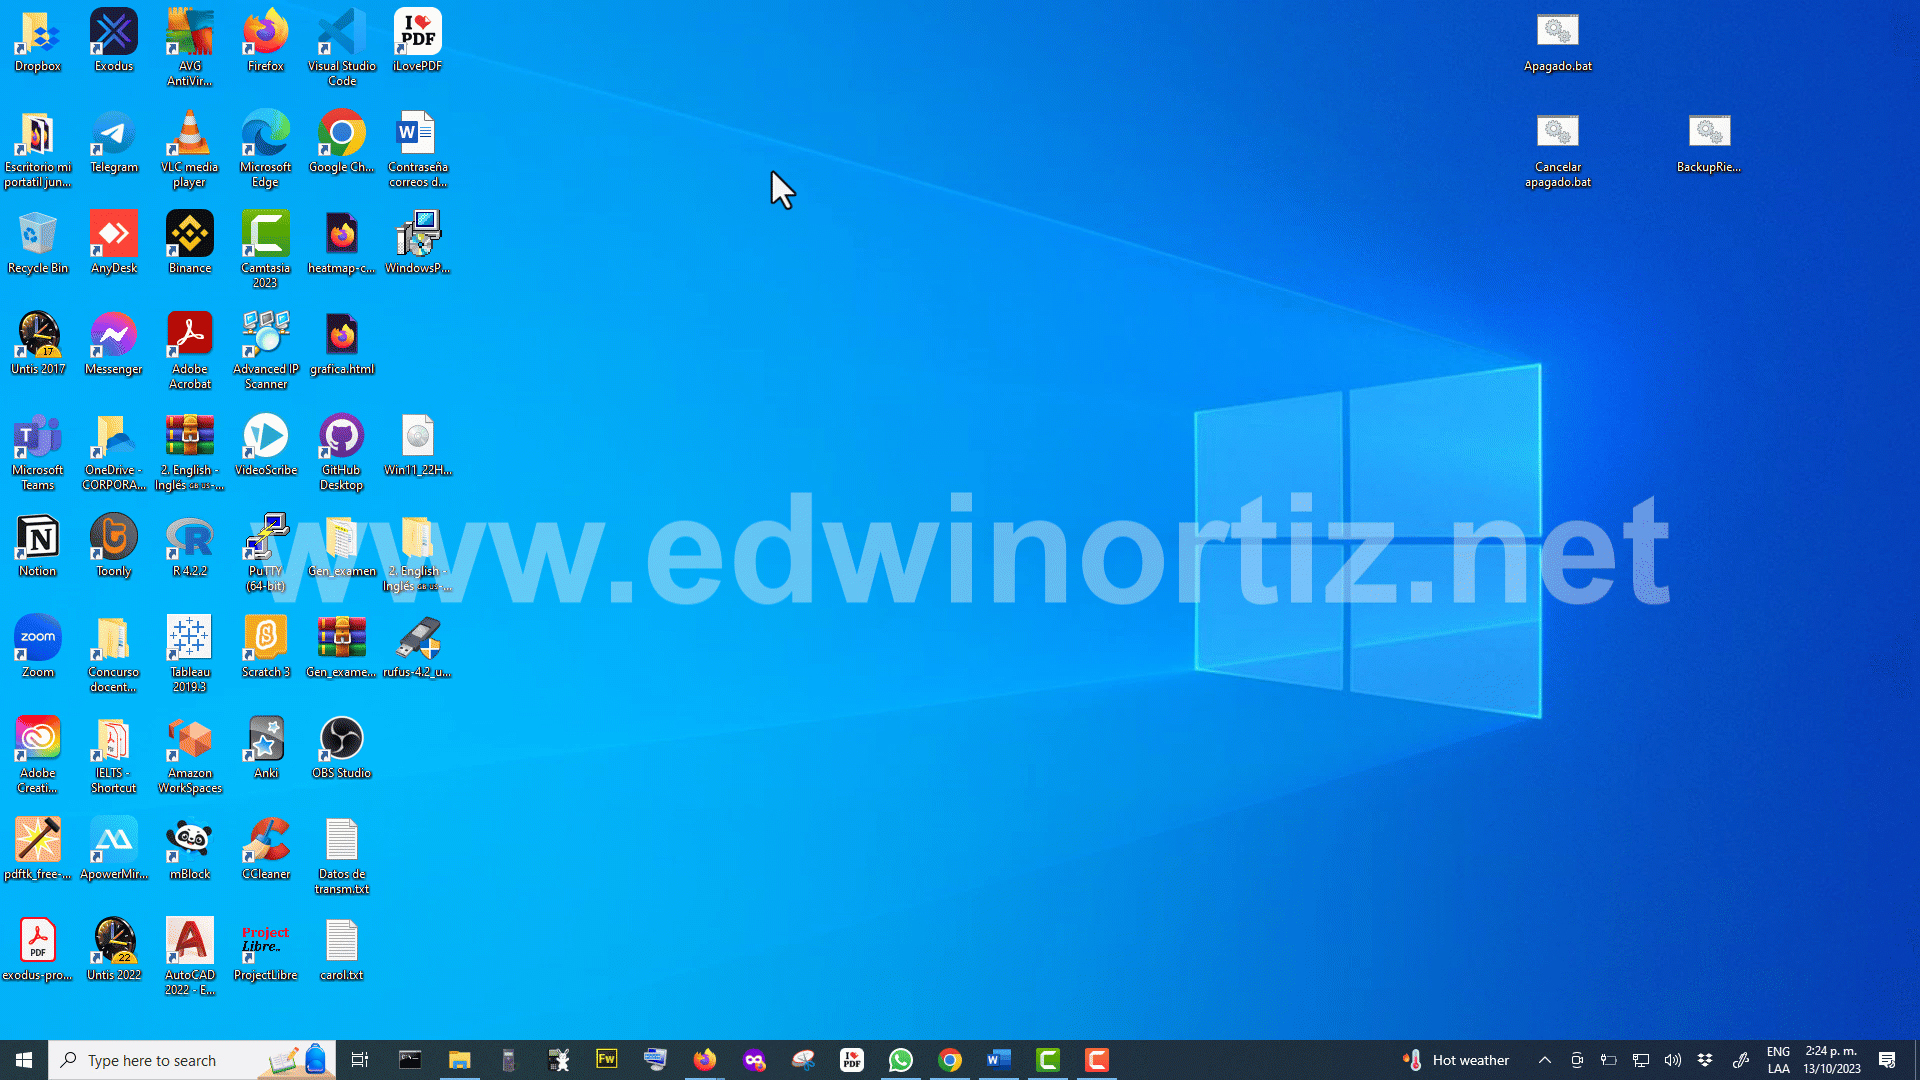The image size is (1920, 1080).
Task: Select Visual Studio Code desktop shortcut
Action: click(x=342, y=48)
